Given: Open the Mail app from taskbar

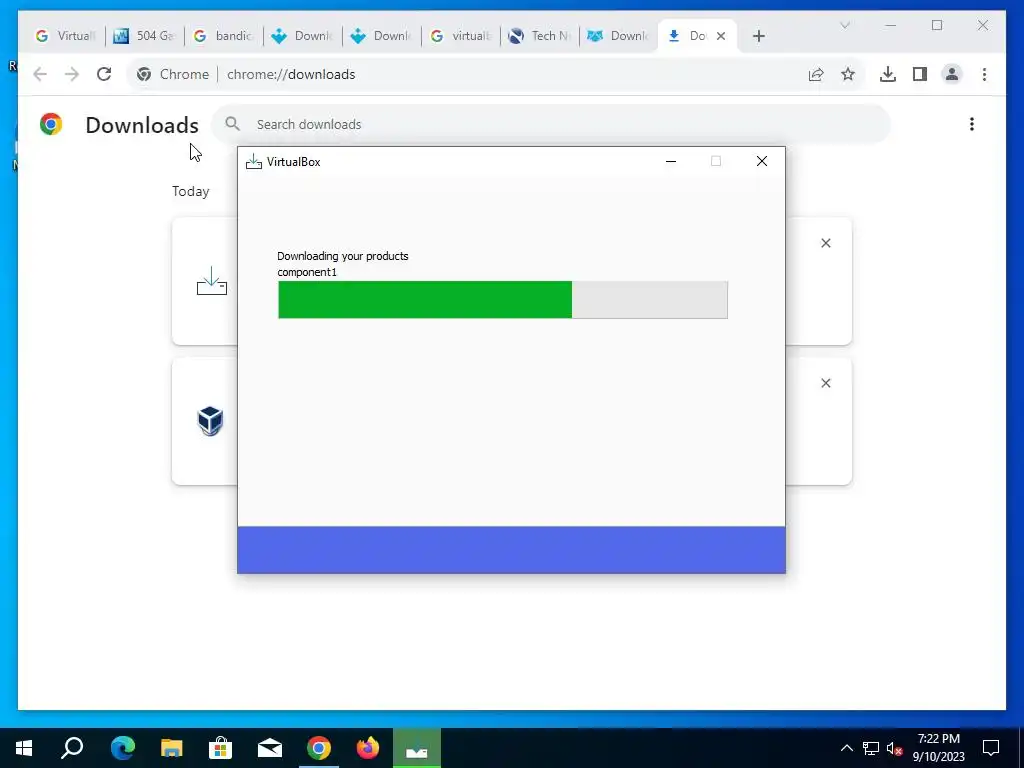Looking at the screenshot, I should [x=270, y=748].
